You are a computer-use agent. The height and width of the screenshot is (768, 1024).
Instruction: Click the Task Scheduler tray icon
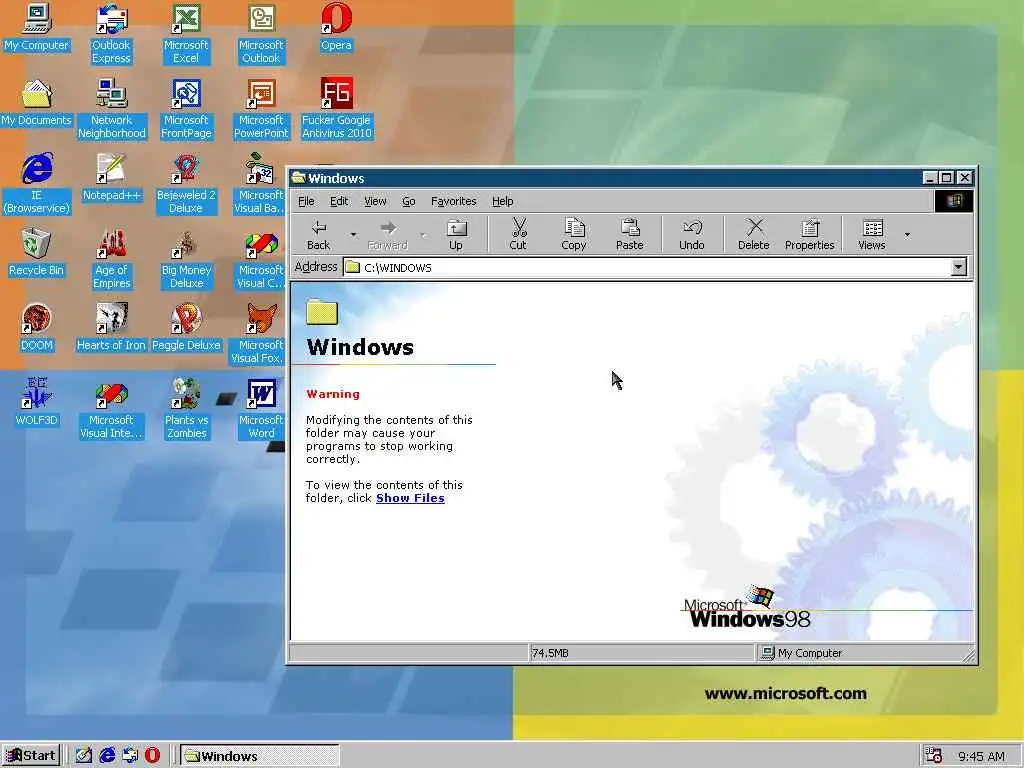point(934,756)
